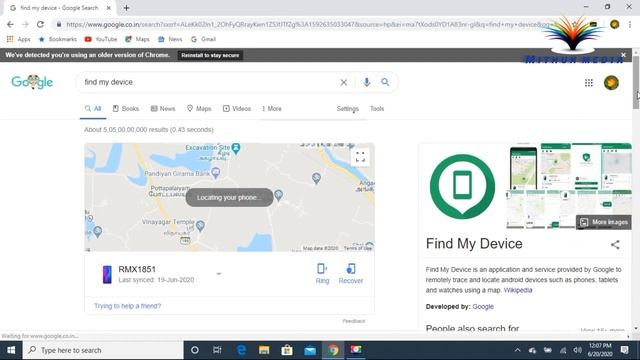The image size is (640, 360).
Task: Click Recover for the device
Action: (x=351, y=273)
